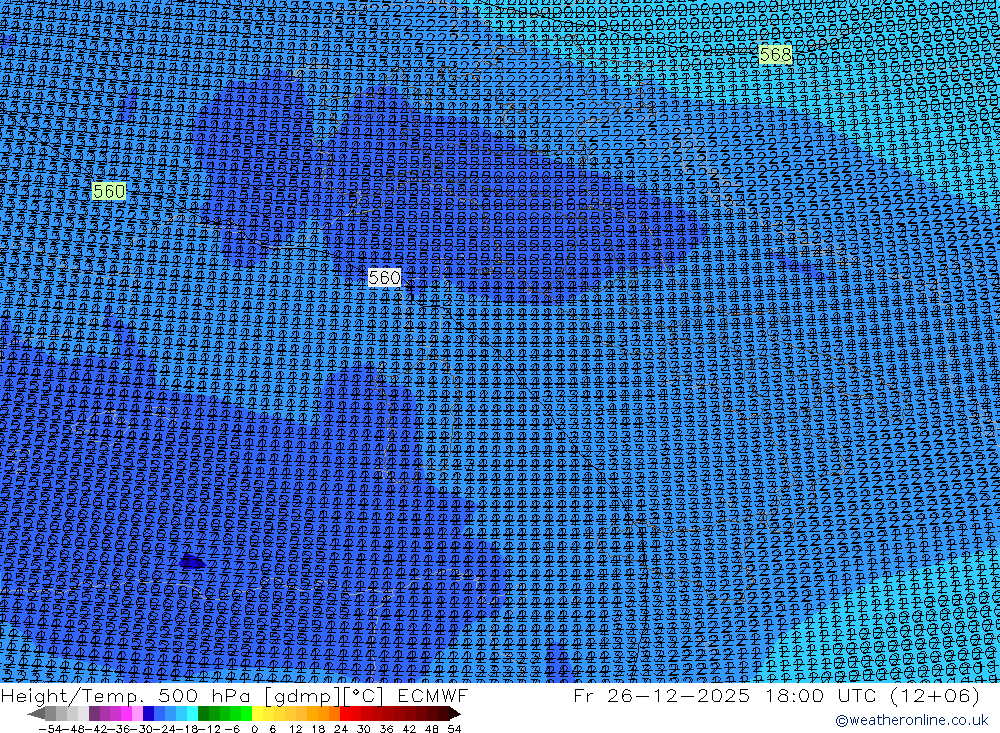1000x733 pixels.
Task: Click the cyan legend swatch above -18
Action: (x=191, y=713)
